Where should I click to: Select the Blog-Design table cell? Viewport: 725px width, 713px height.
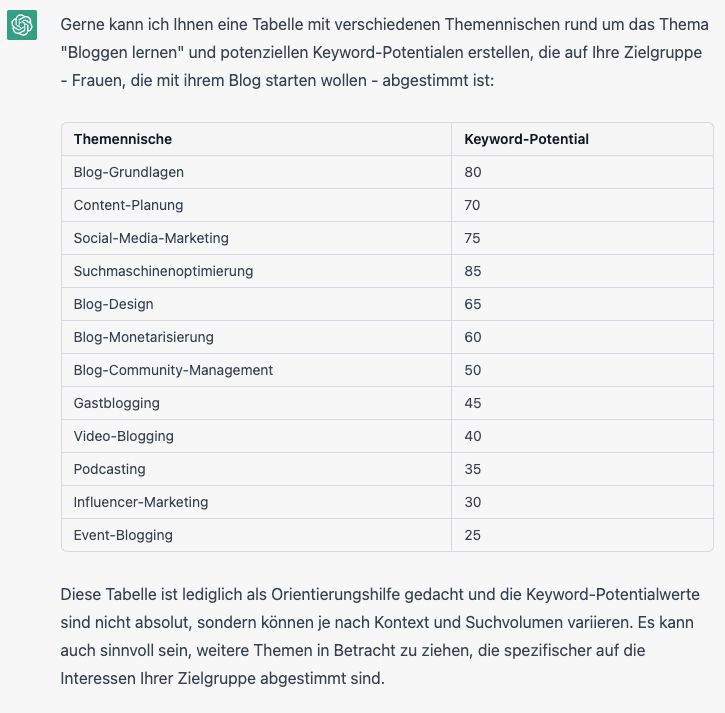pos(113,304)
